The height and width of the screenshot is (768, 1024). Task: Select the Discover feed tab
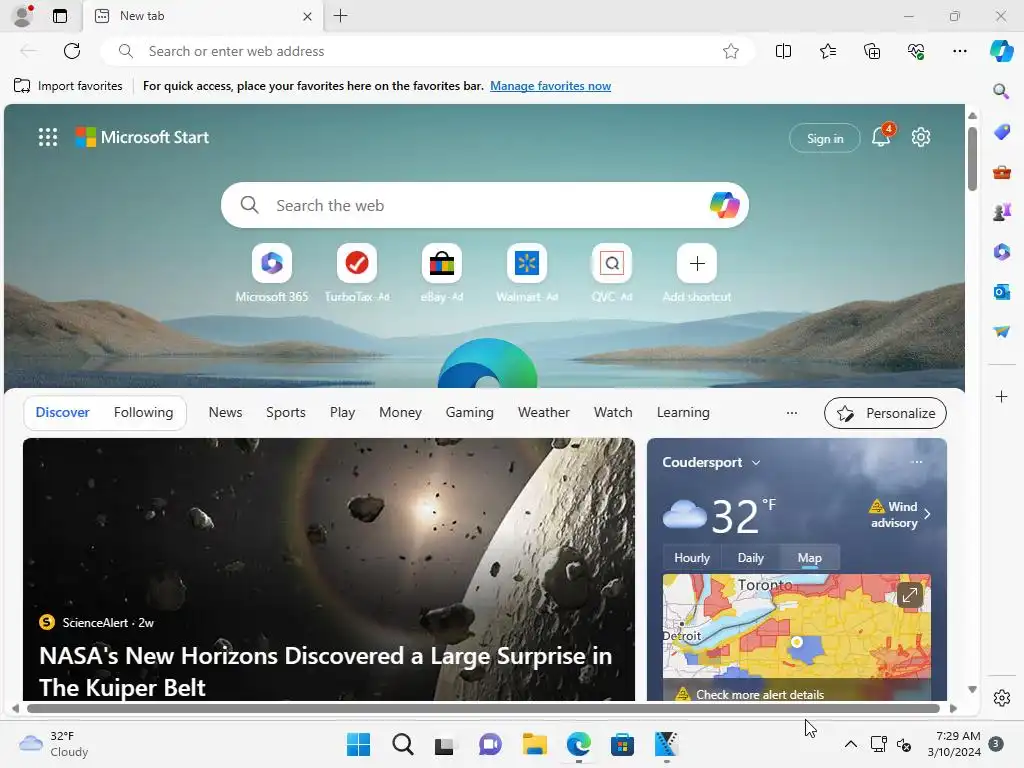[63, 413]
